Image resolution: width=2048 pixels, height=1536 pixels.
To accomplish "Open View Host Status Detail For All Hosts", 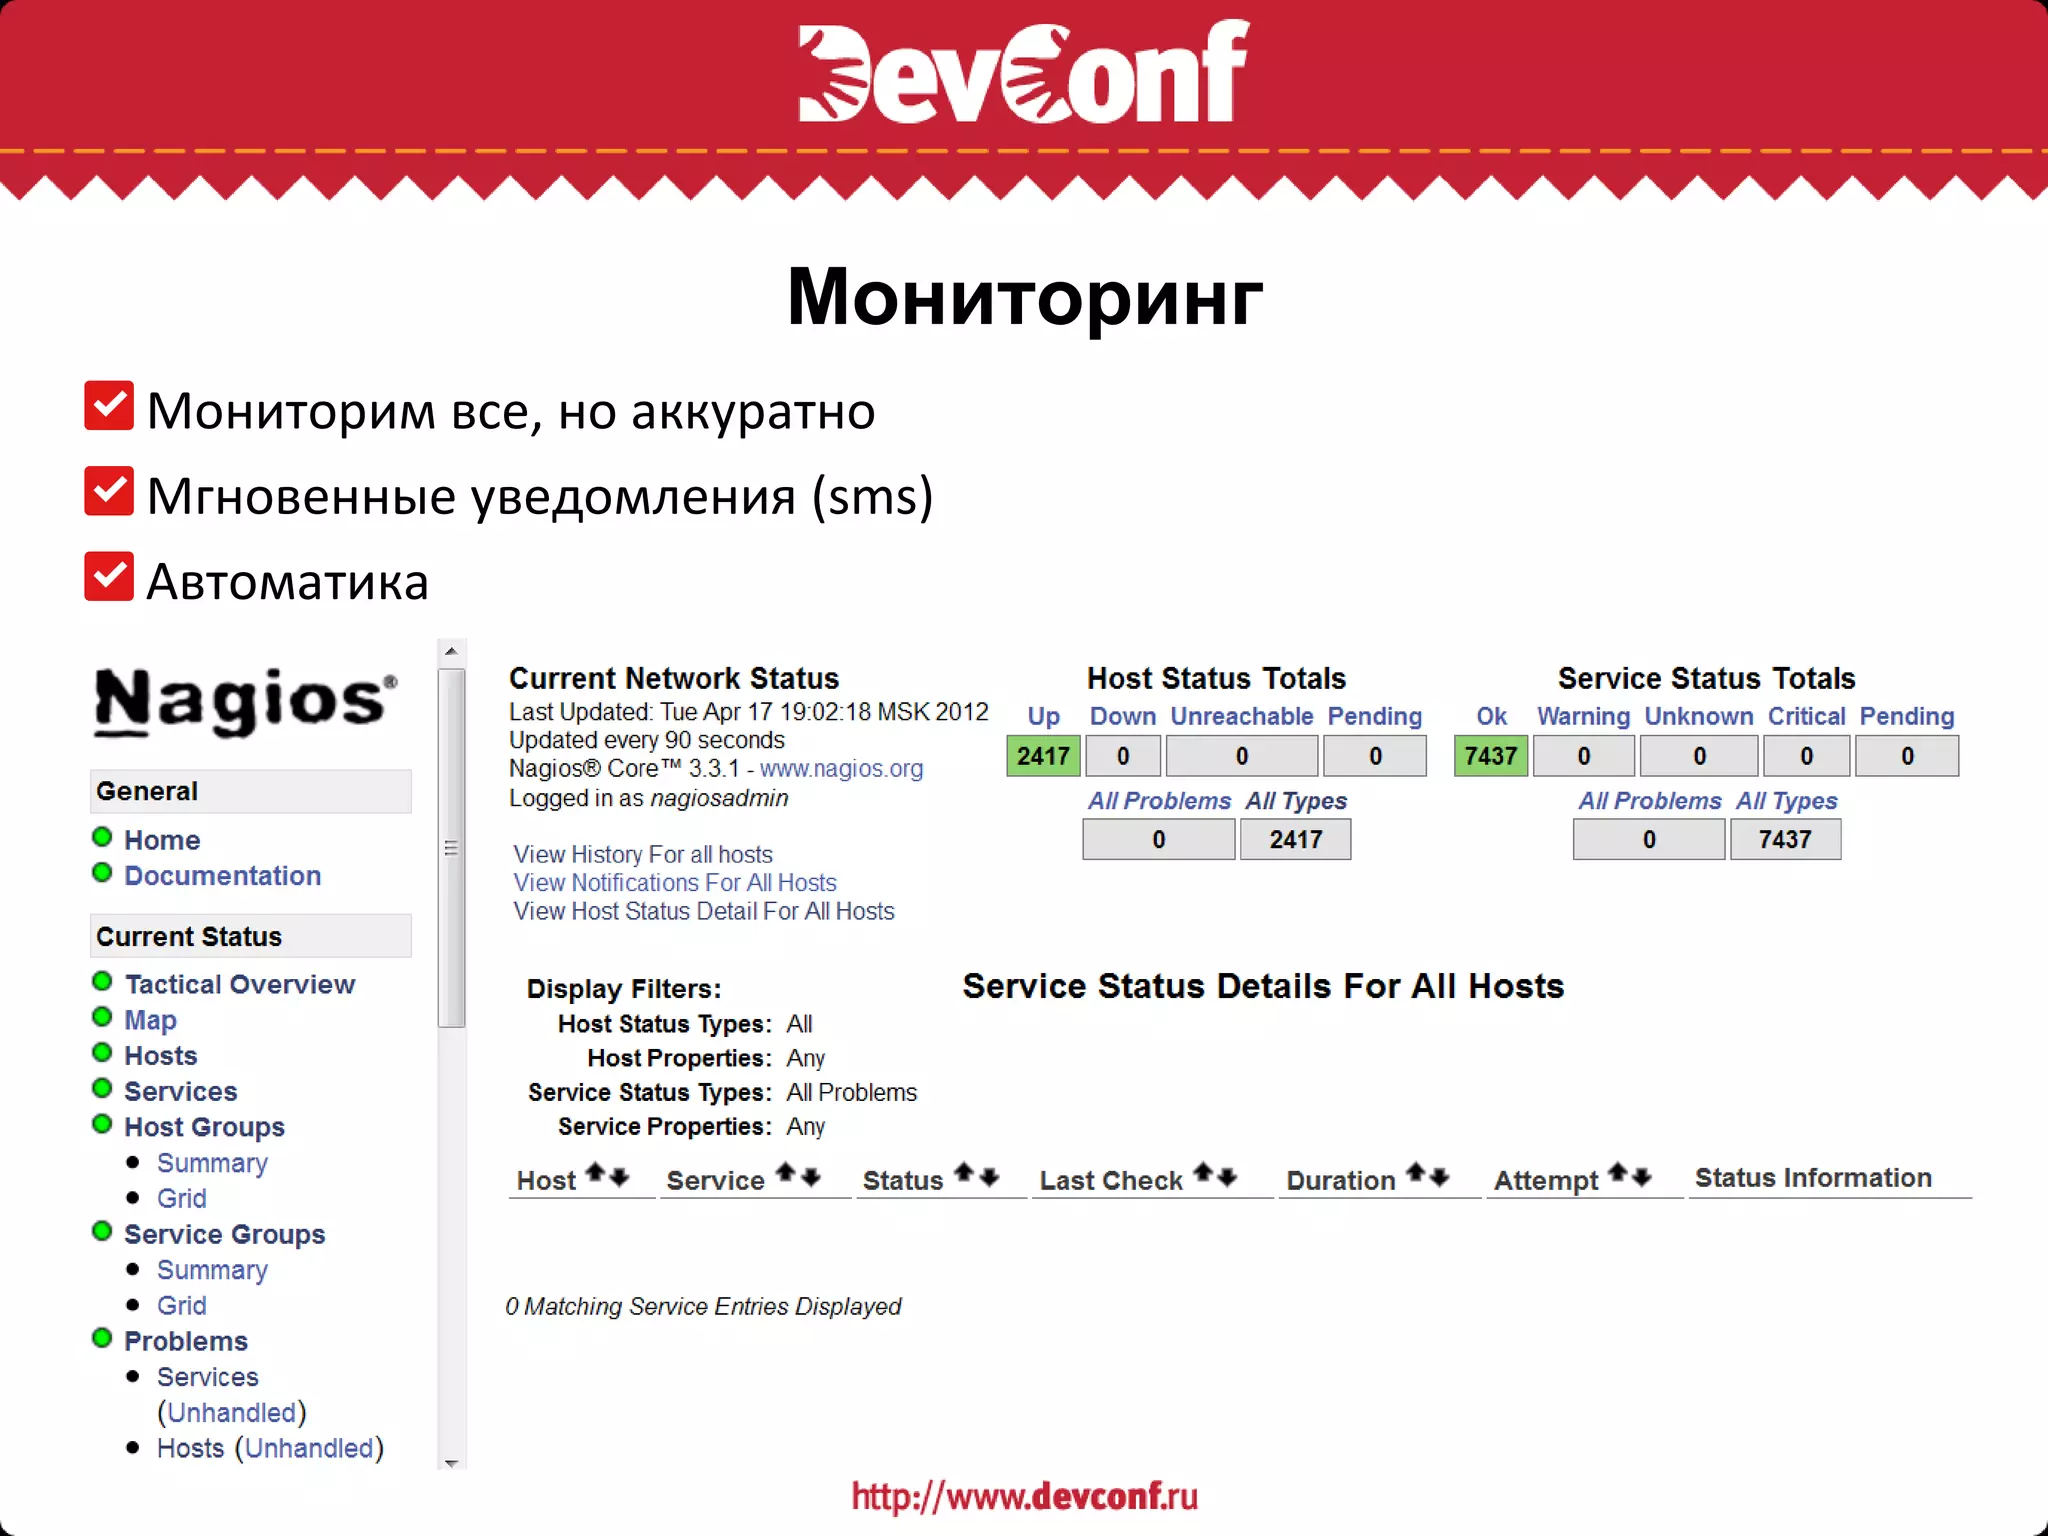I will [704, 911].
